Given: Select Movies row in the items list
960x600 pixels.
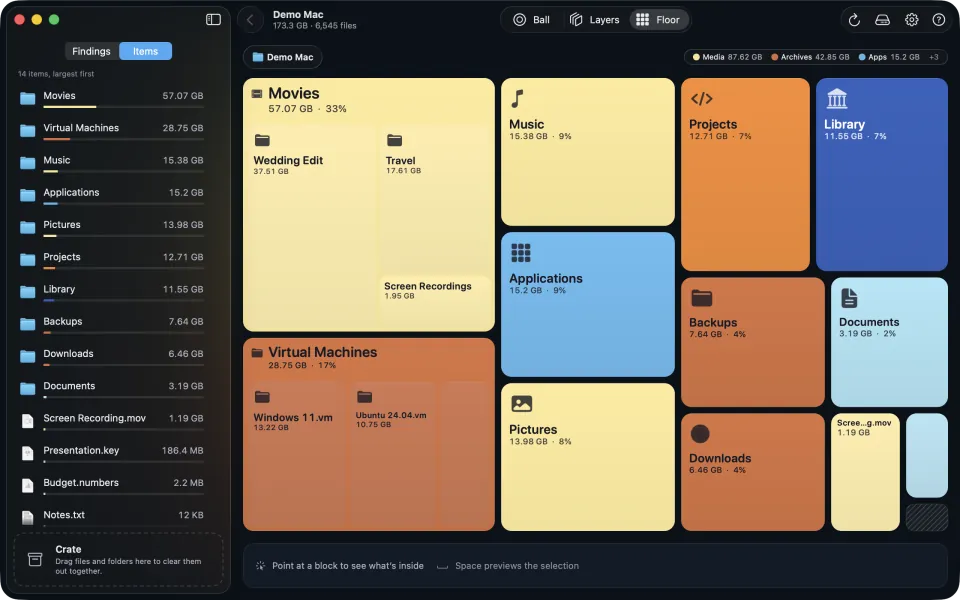Looking at the screenshot, I should click(111, 97).
